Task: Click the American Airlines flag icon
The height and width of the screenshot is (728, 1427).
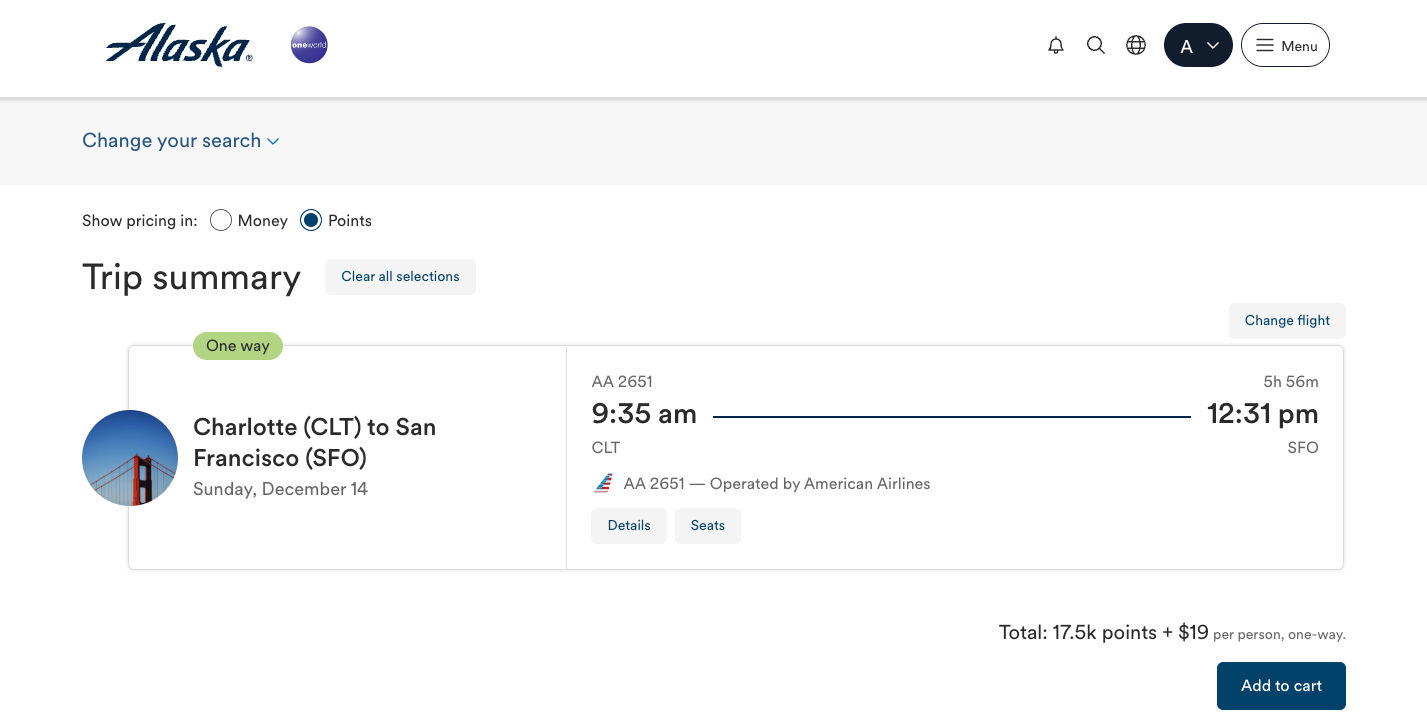Action: (602, 482)
